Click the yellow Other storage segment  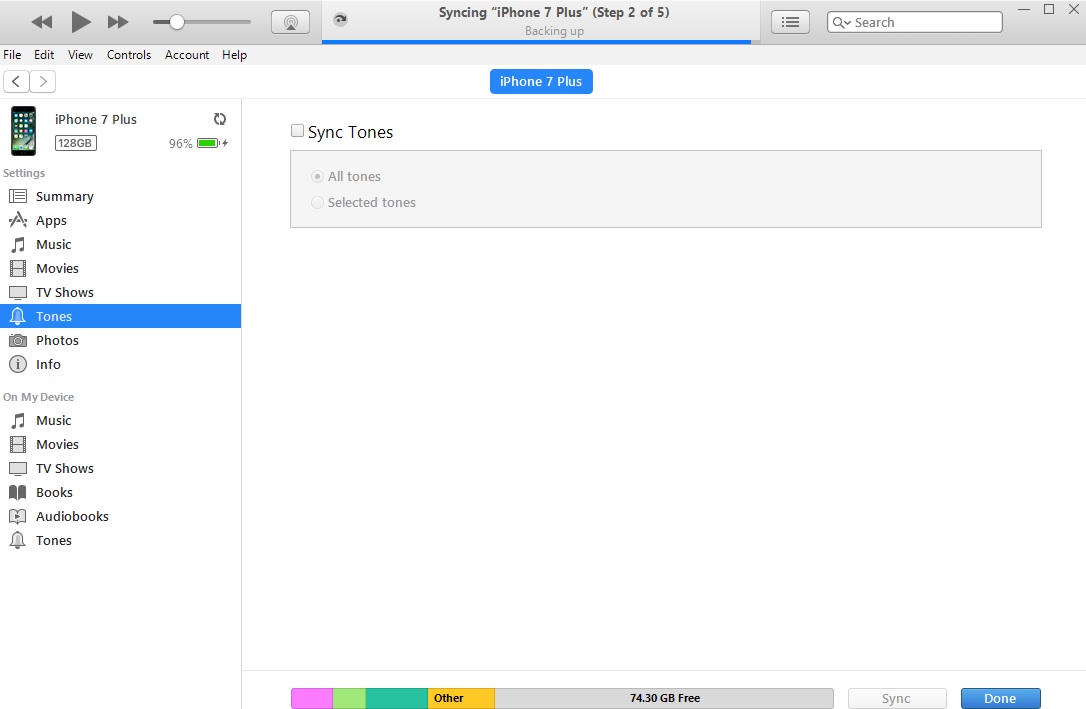pos(461,699)
